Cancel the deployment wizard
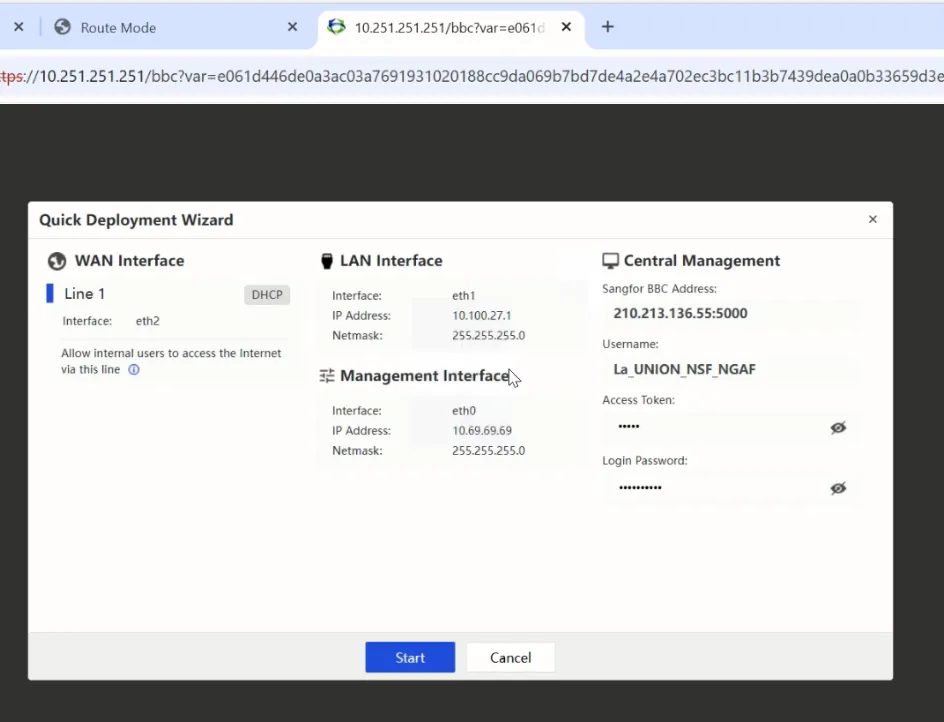Screen dimensions: 944x722 point(510,657)
